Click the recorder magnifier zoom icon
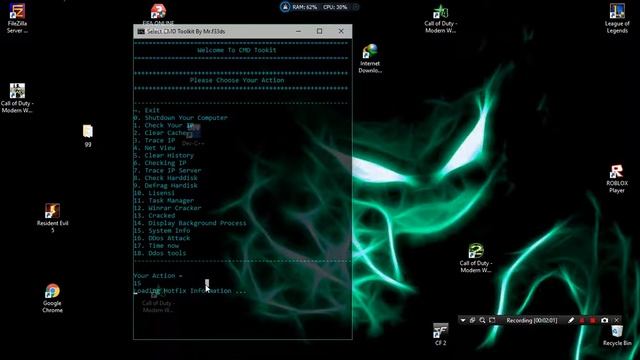 482,320
